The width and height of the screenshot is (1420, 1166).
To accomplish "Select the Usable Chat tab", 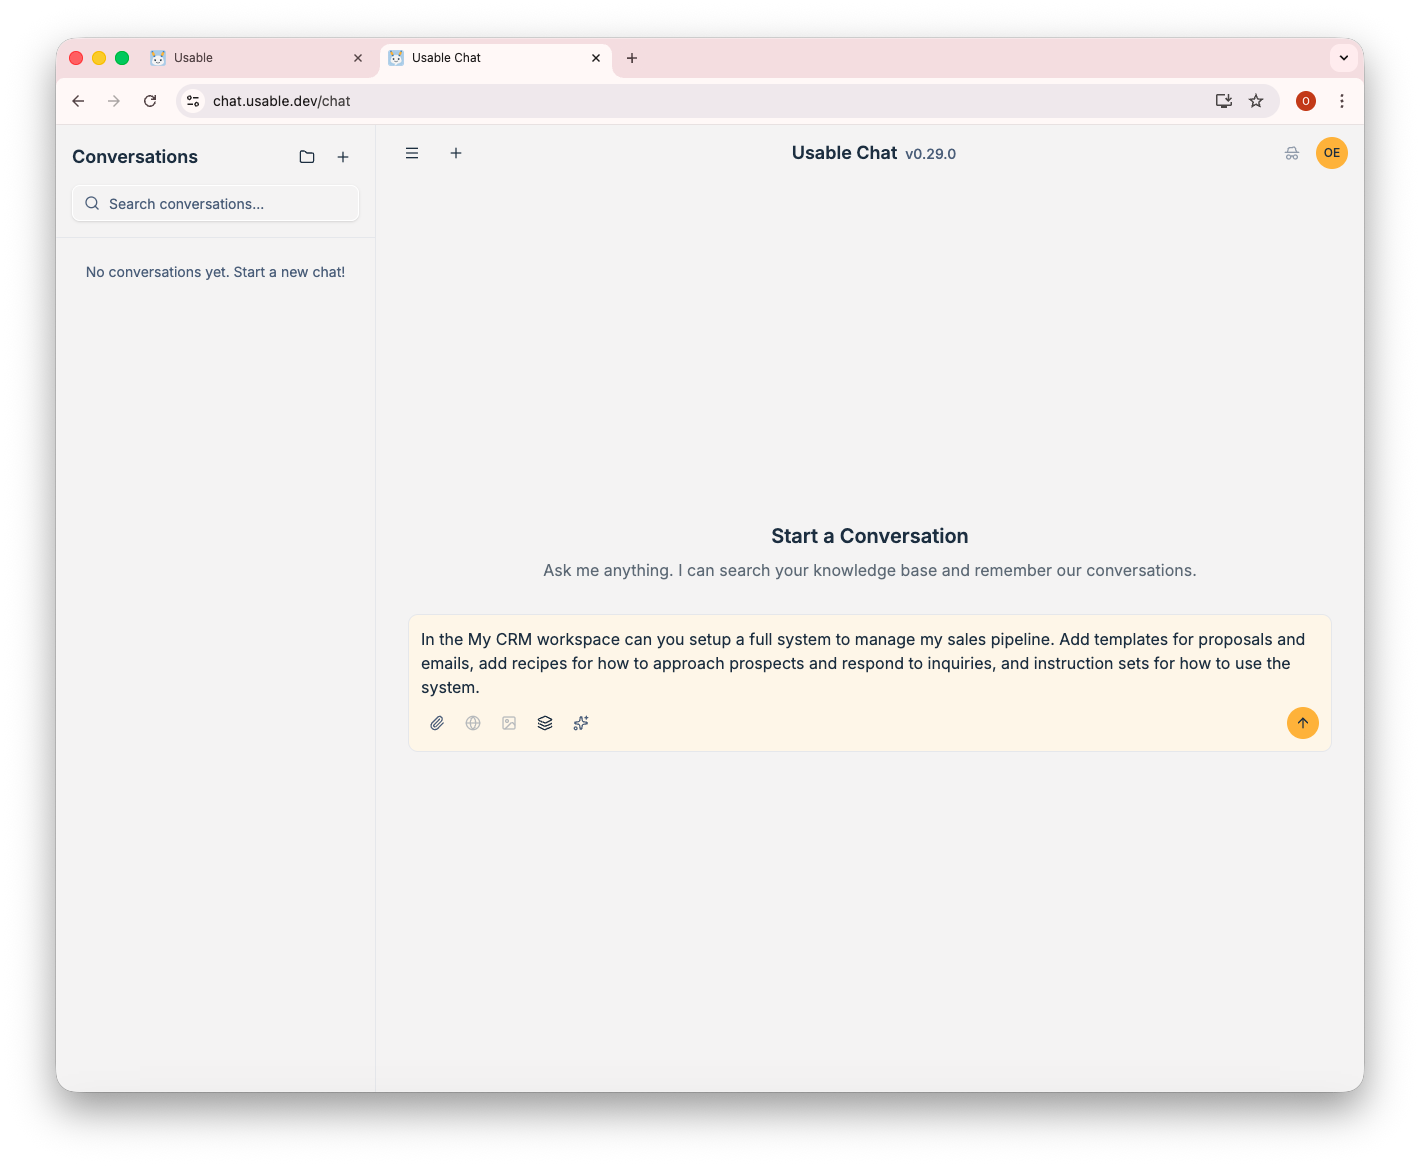I will 475,57.
